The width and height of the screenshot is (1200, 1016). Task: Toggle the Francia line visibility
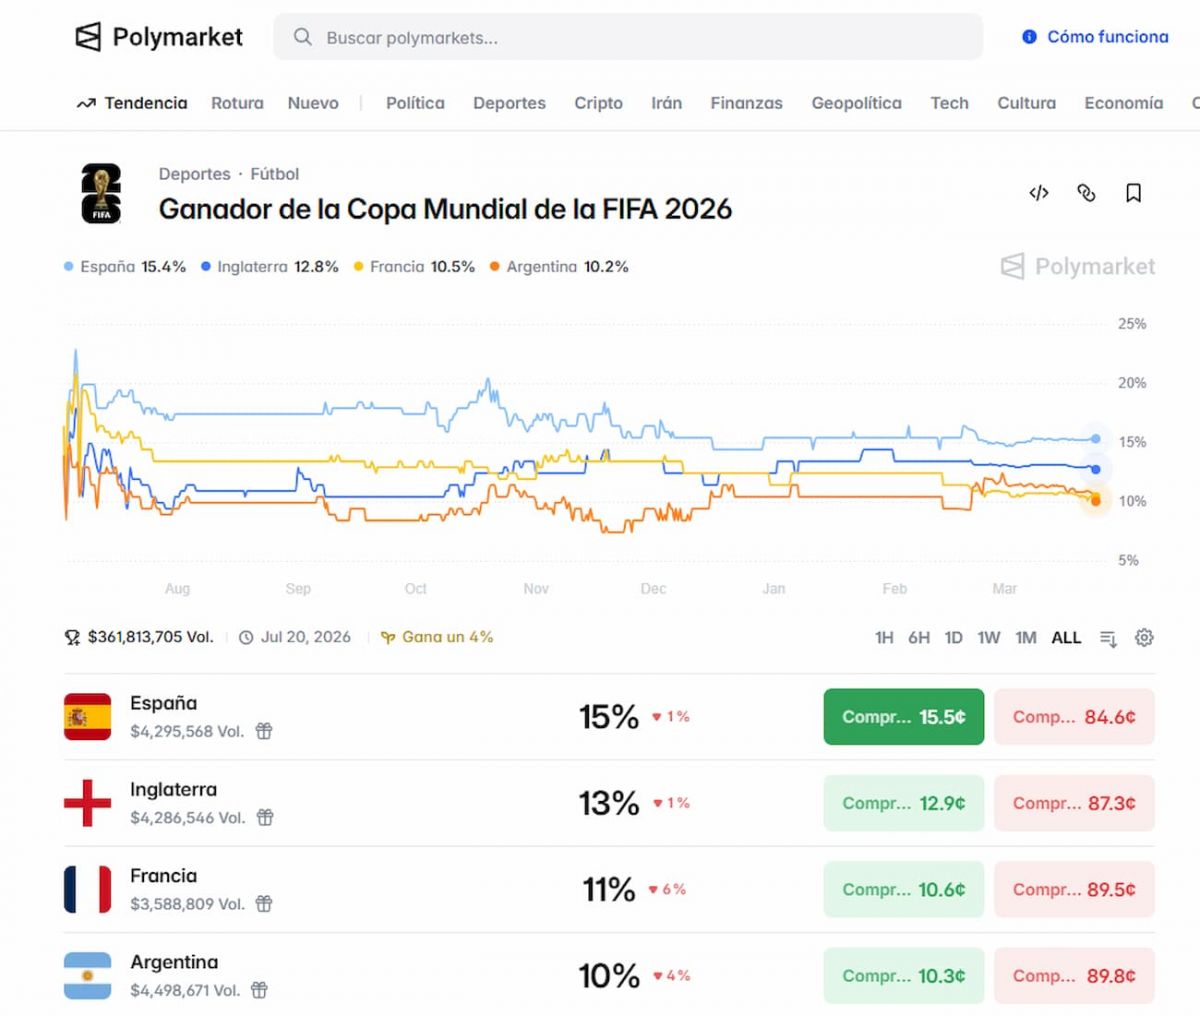tap(414, 267)
